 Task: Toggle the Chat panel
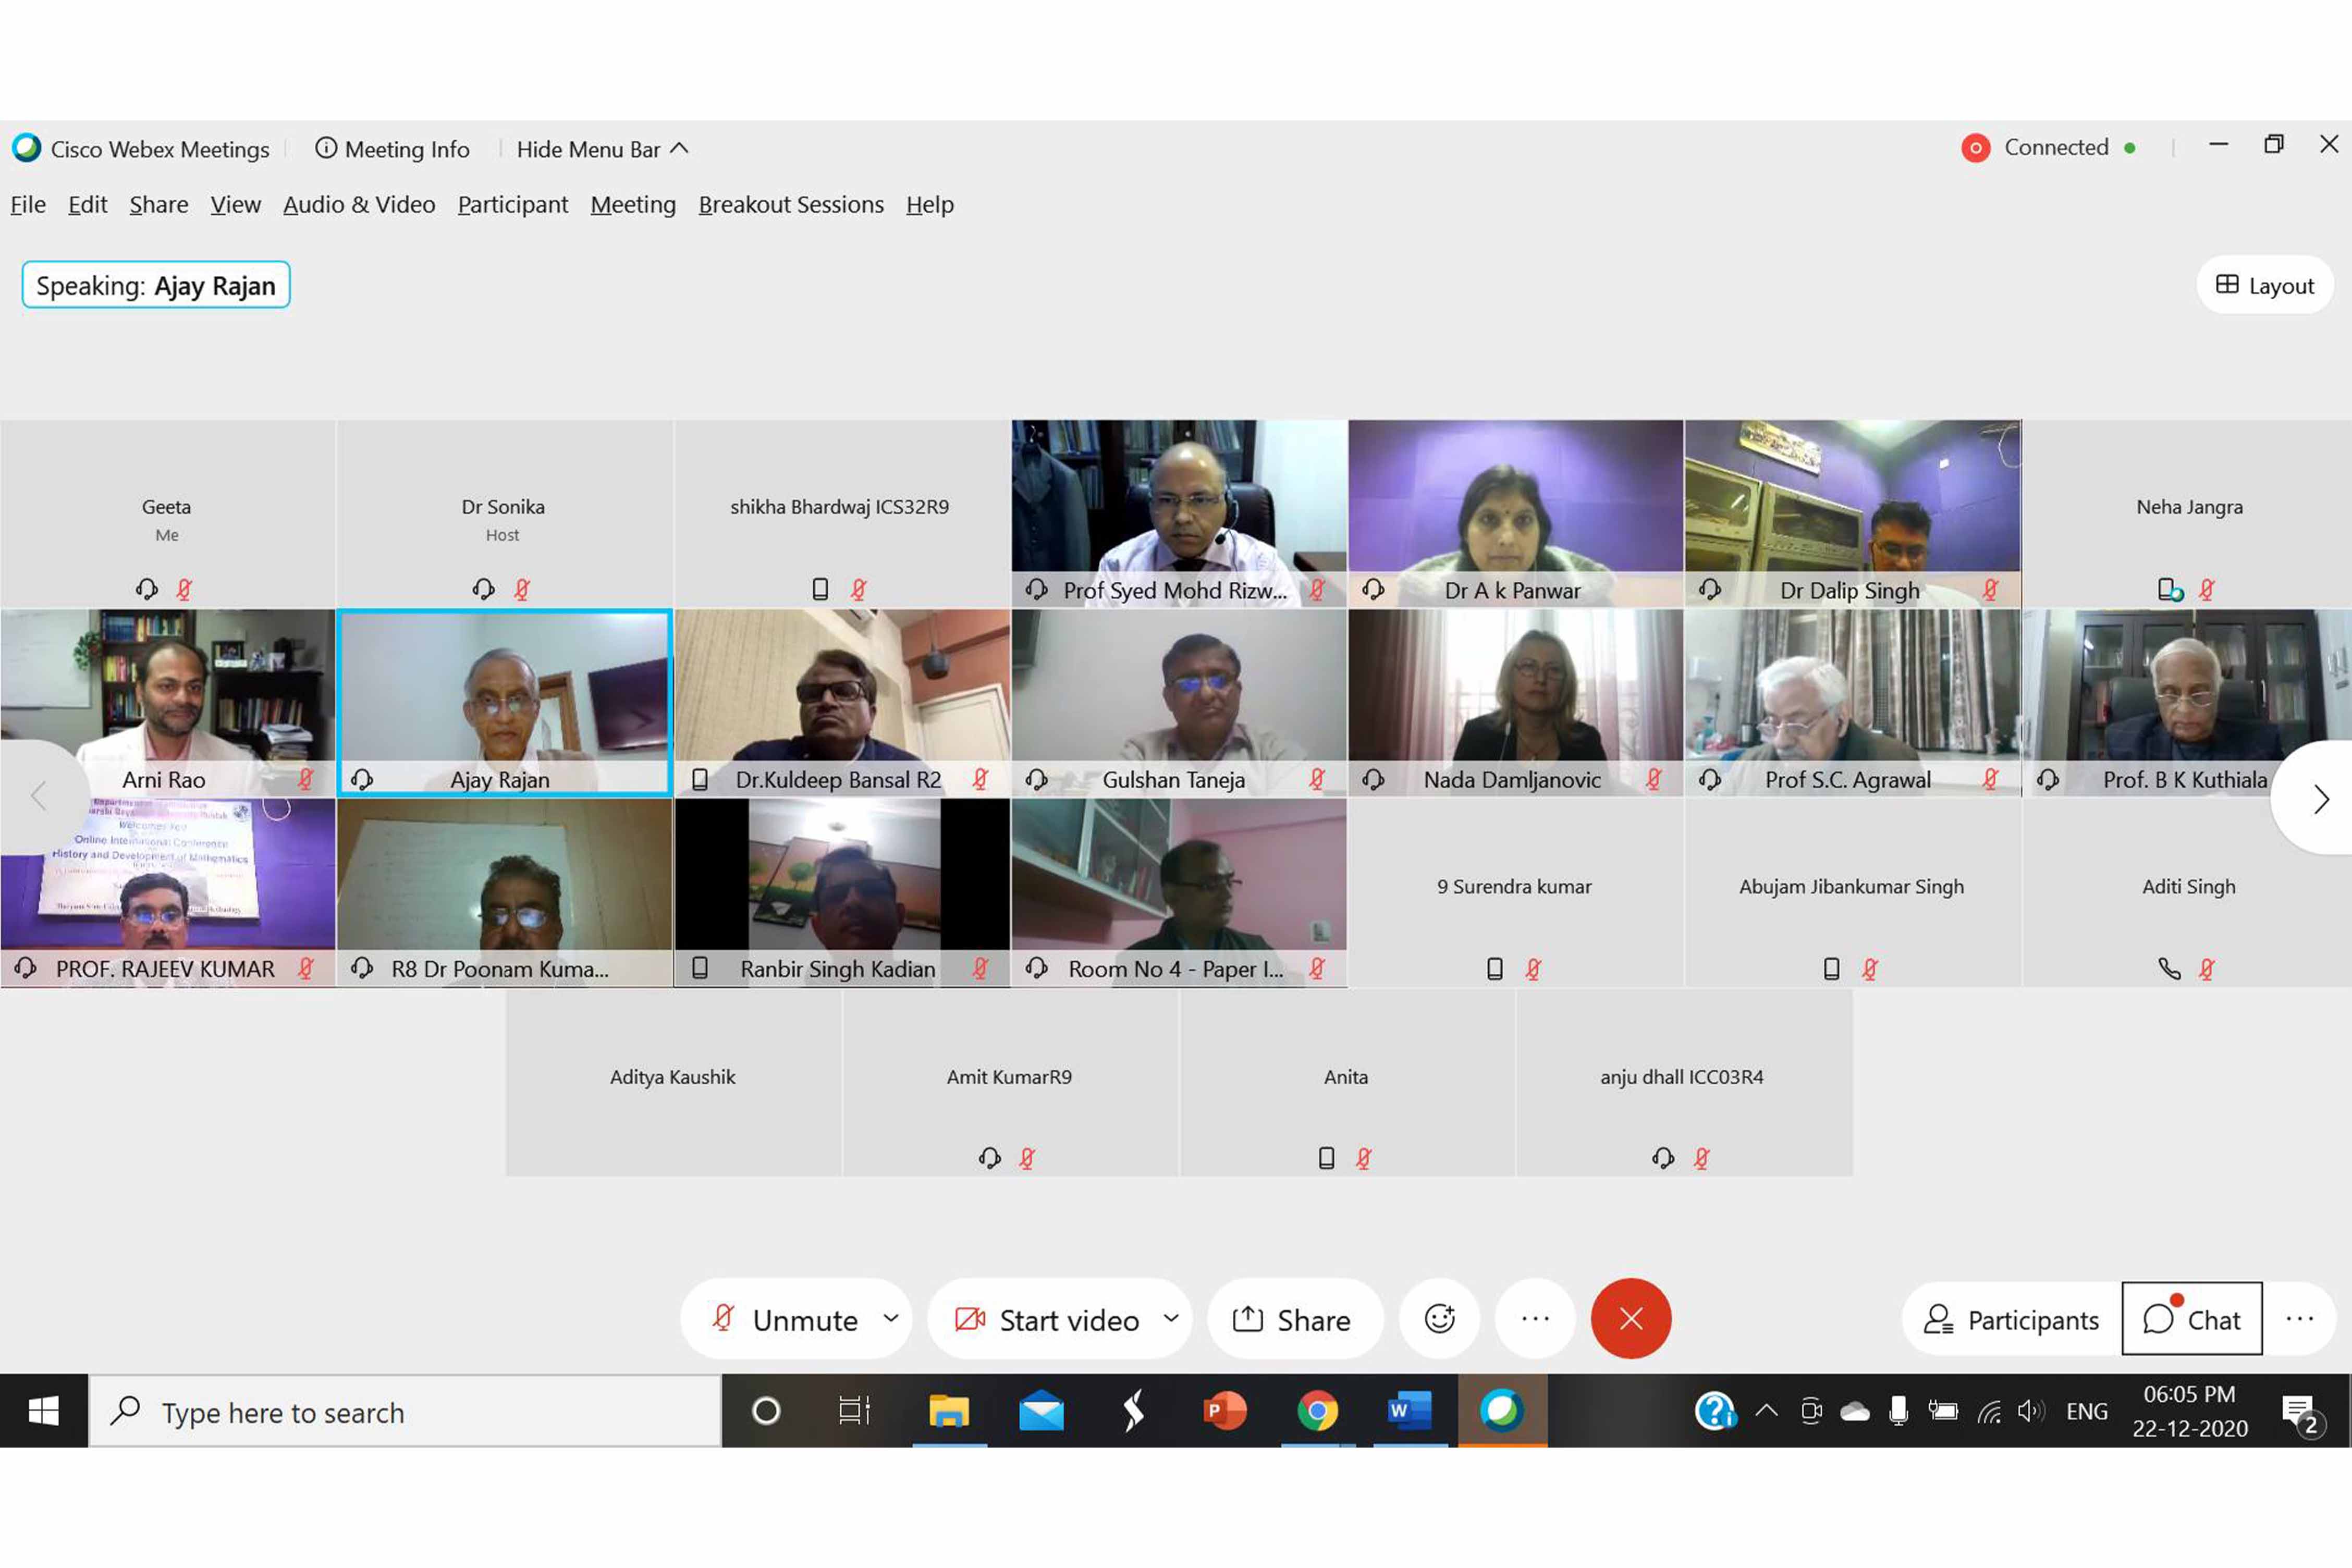(2192, 1320)
